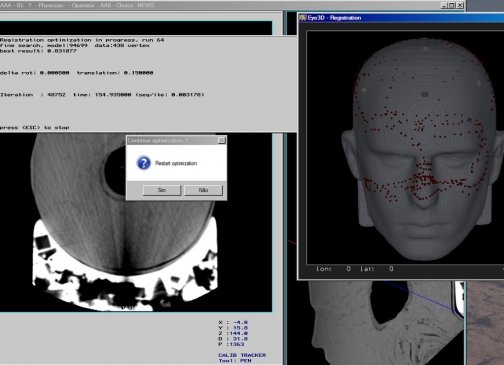The image size is (504, 365).
Task: Click the 'Restart optimization' dialog text
Action: (176, 163)
